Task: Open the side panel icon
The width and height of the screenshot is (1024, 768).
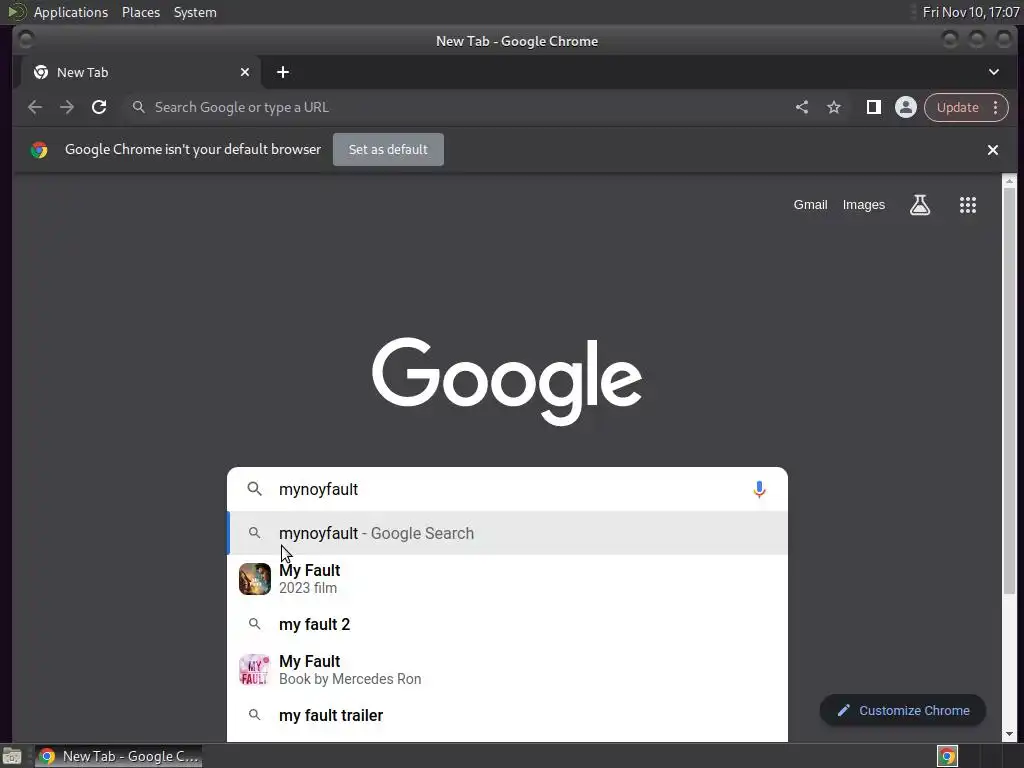Action: pos(873,107)
